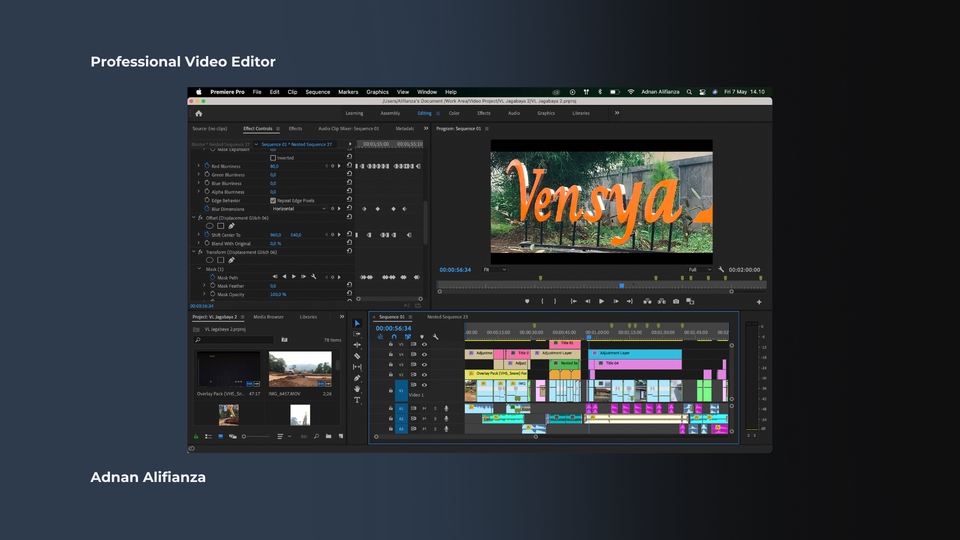This screenshot has width=960, height=540.
Task: Select the Type tool
Action: (357, 400)
